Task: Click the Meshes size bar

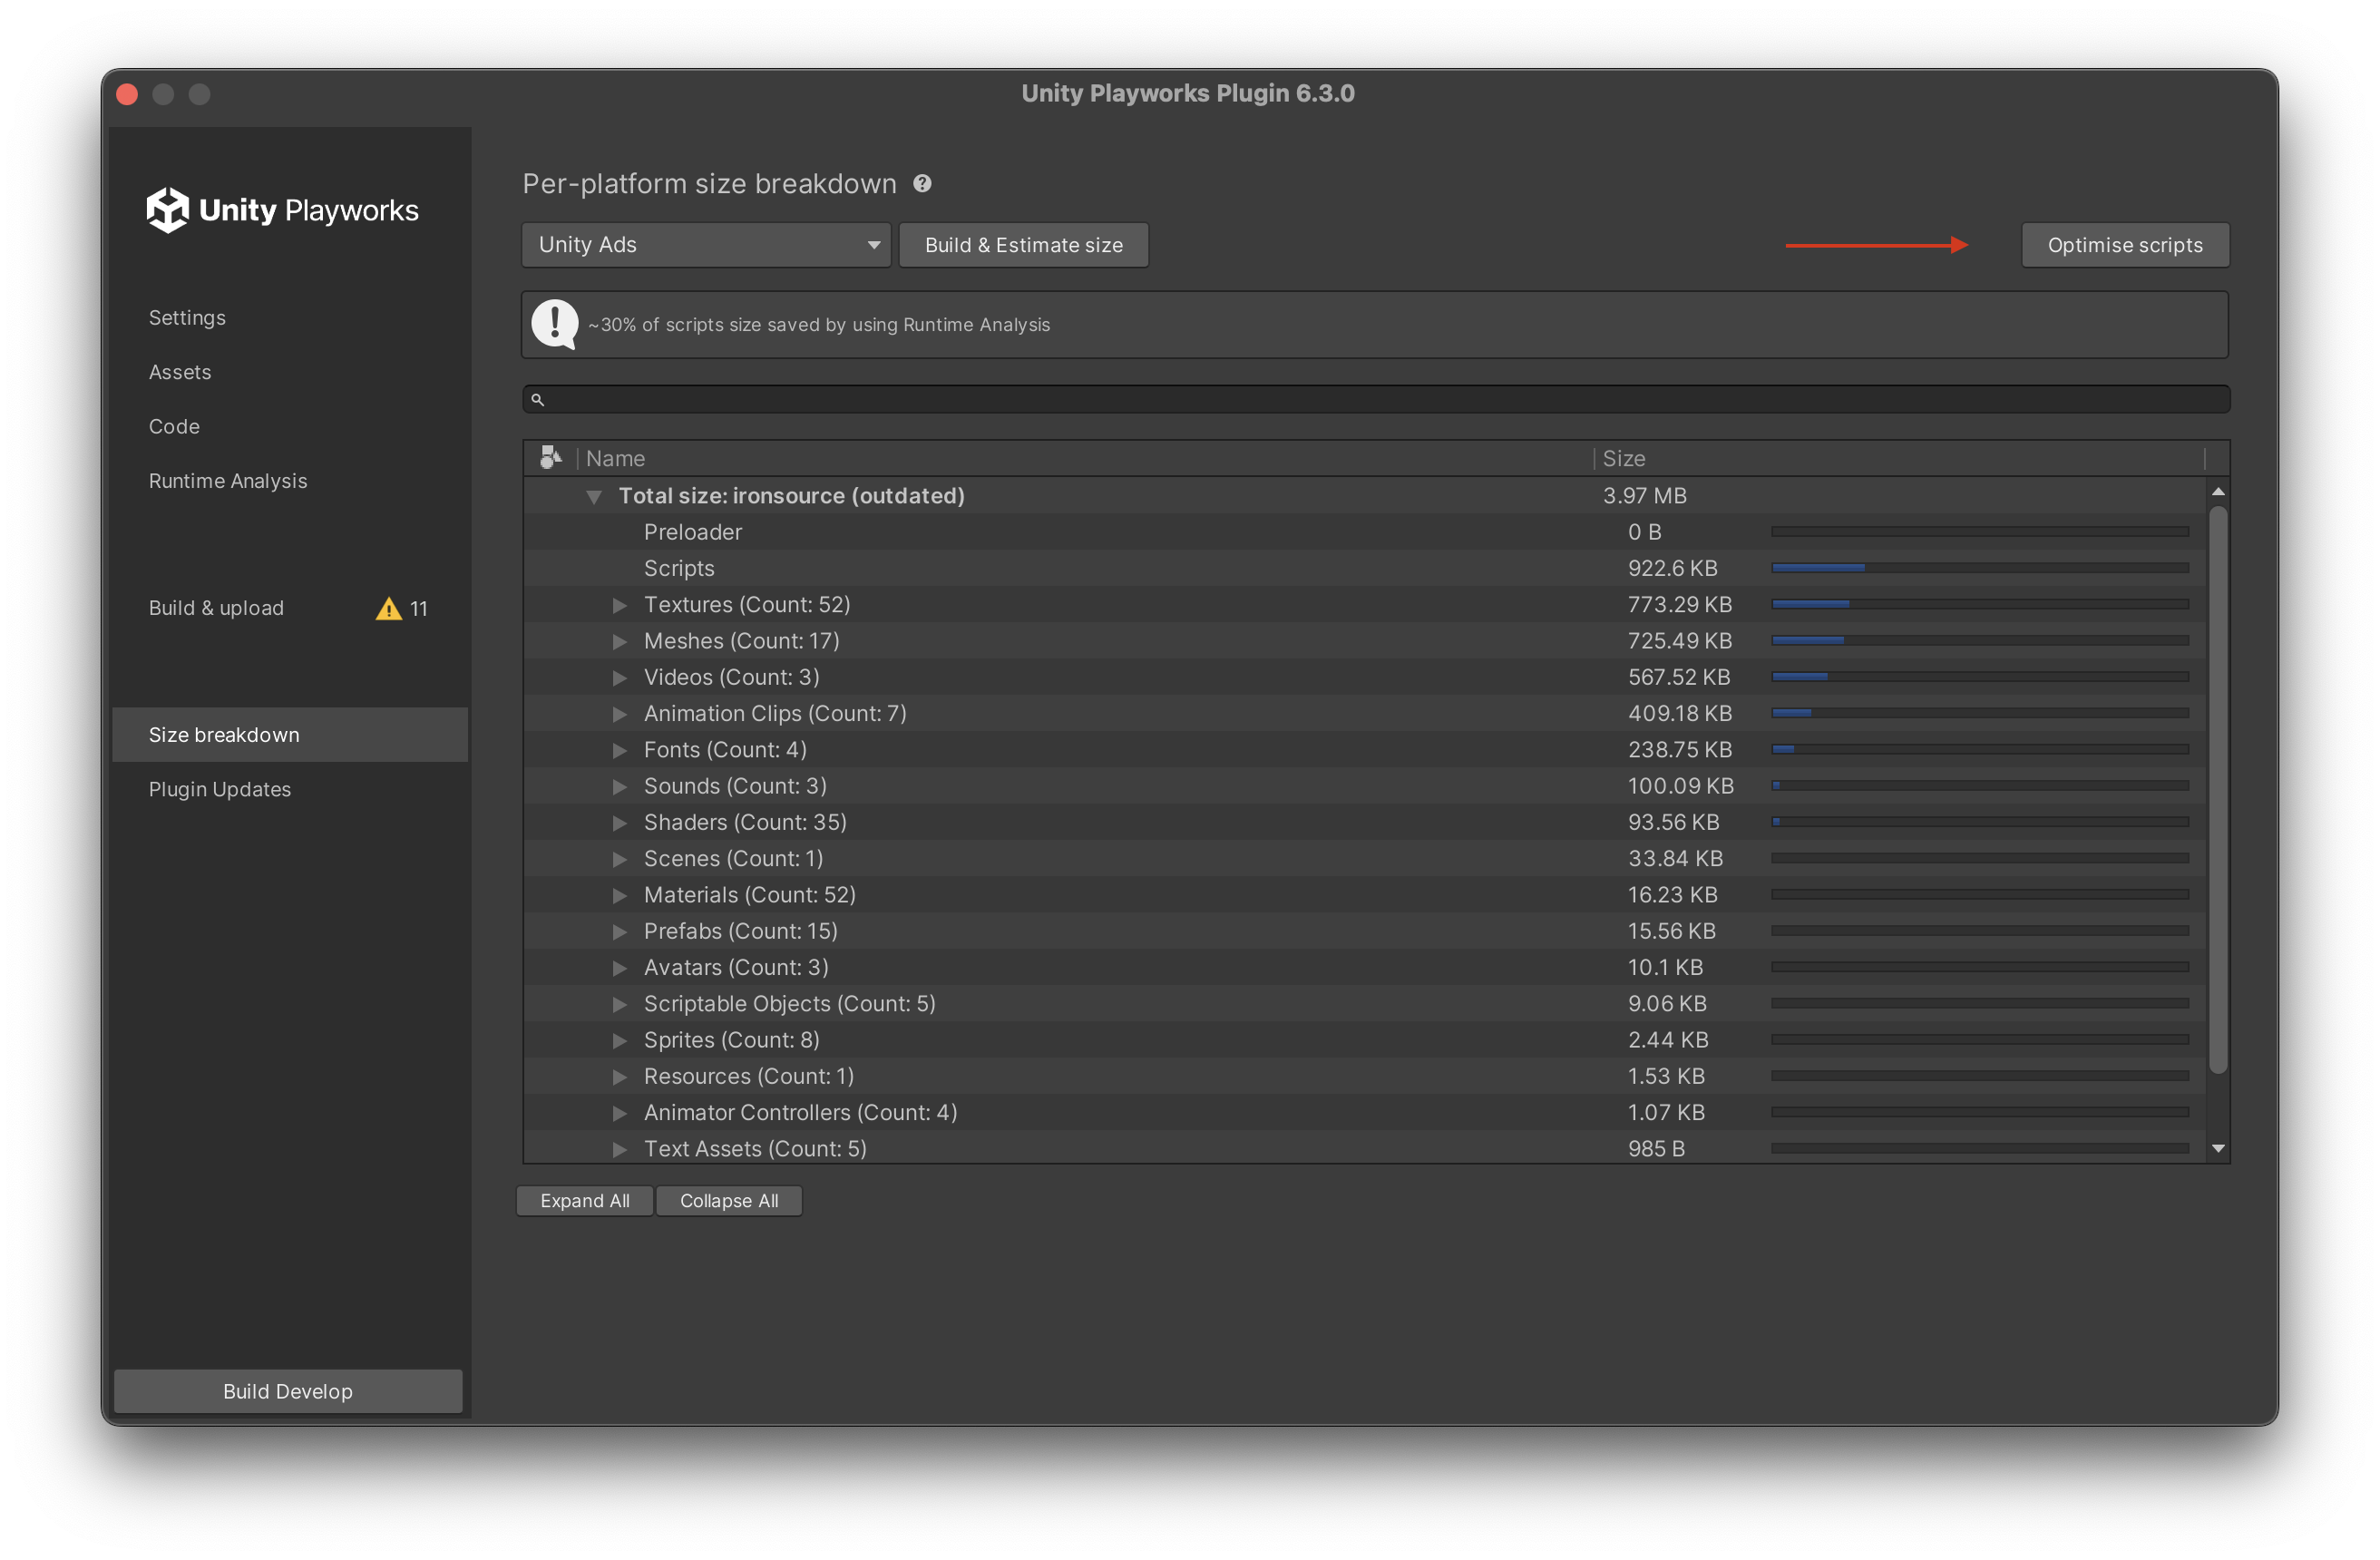Action: click(x=1980, y=640)
